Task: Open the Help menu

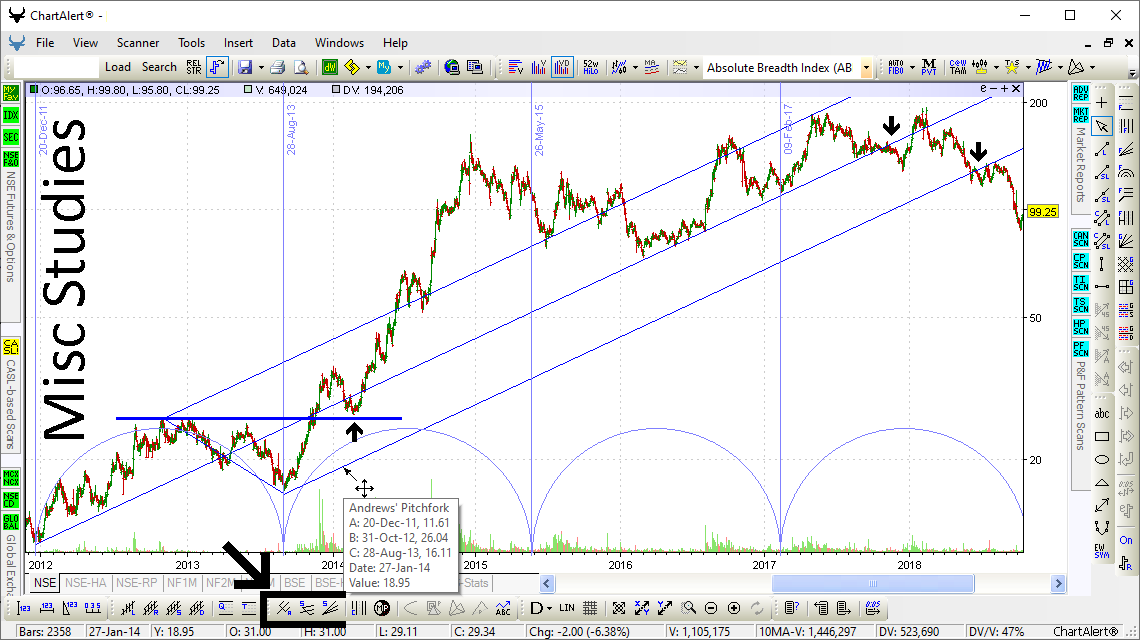Action: 395,43
